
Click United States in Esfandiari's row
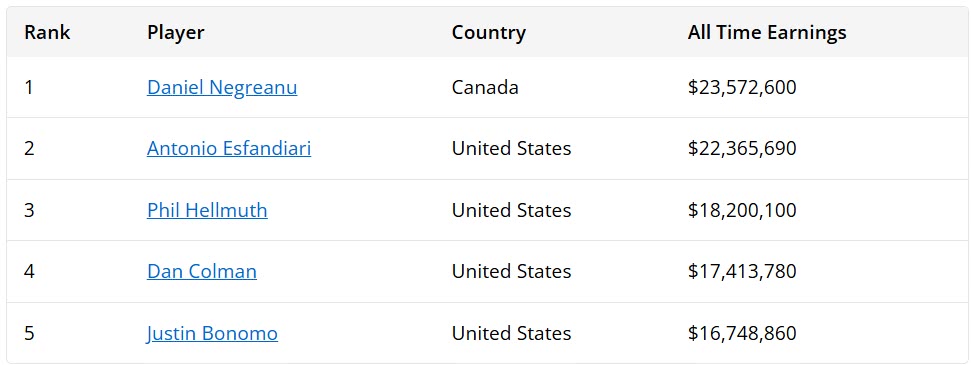(x=512, y=149)
